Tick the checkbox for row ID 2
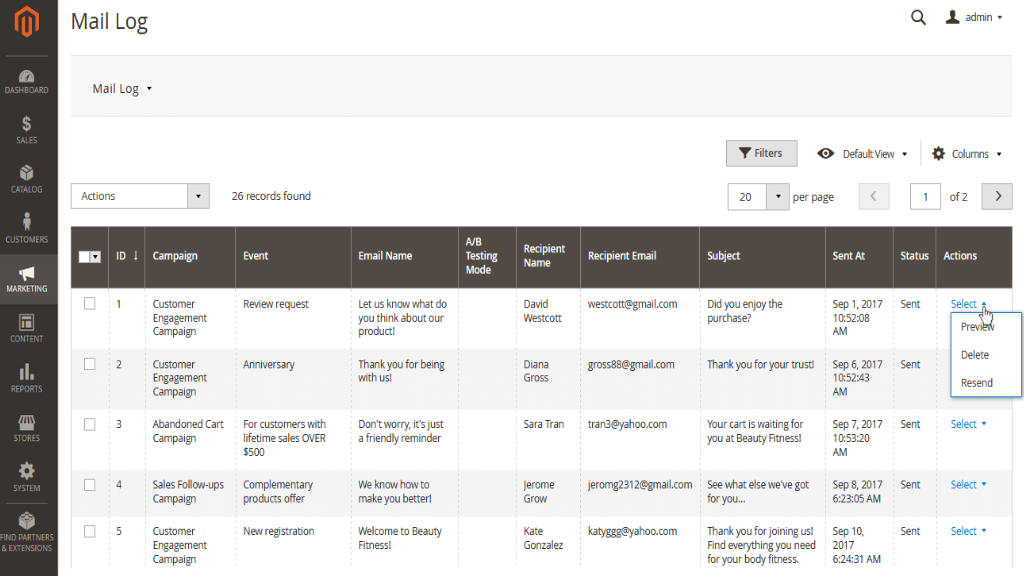This screenshot has width=1024, height=576. point(89,364)
